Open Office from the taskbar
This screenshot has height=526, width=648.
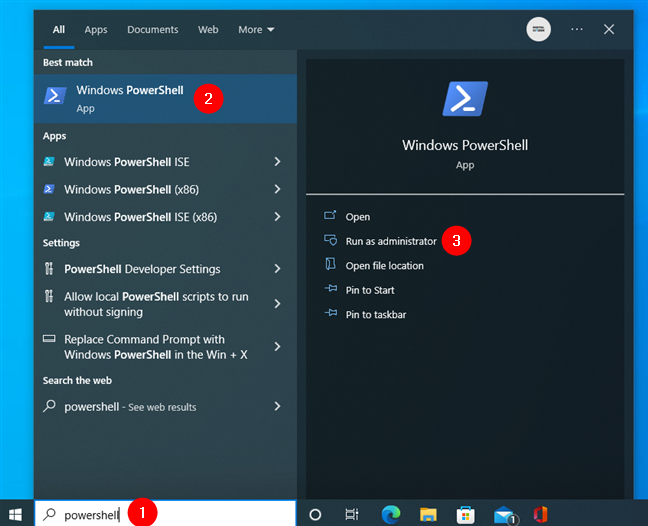(x=541, y=514)
